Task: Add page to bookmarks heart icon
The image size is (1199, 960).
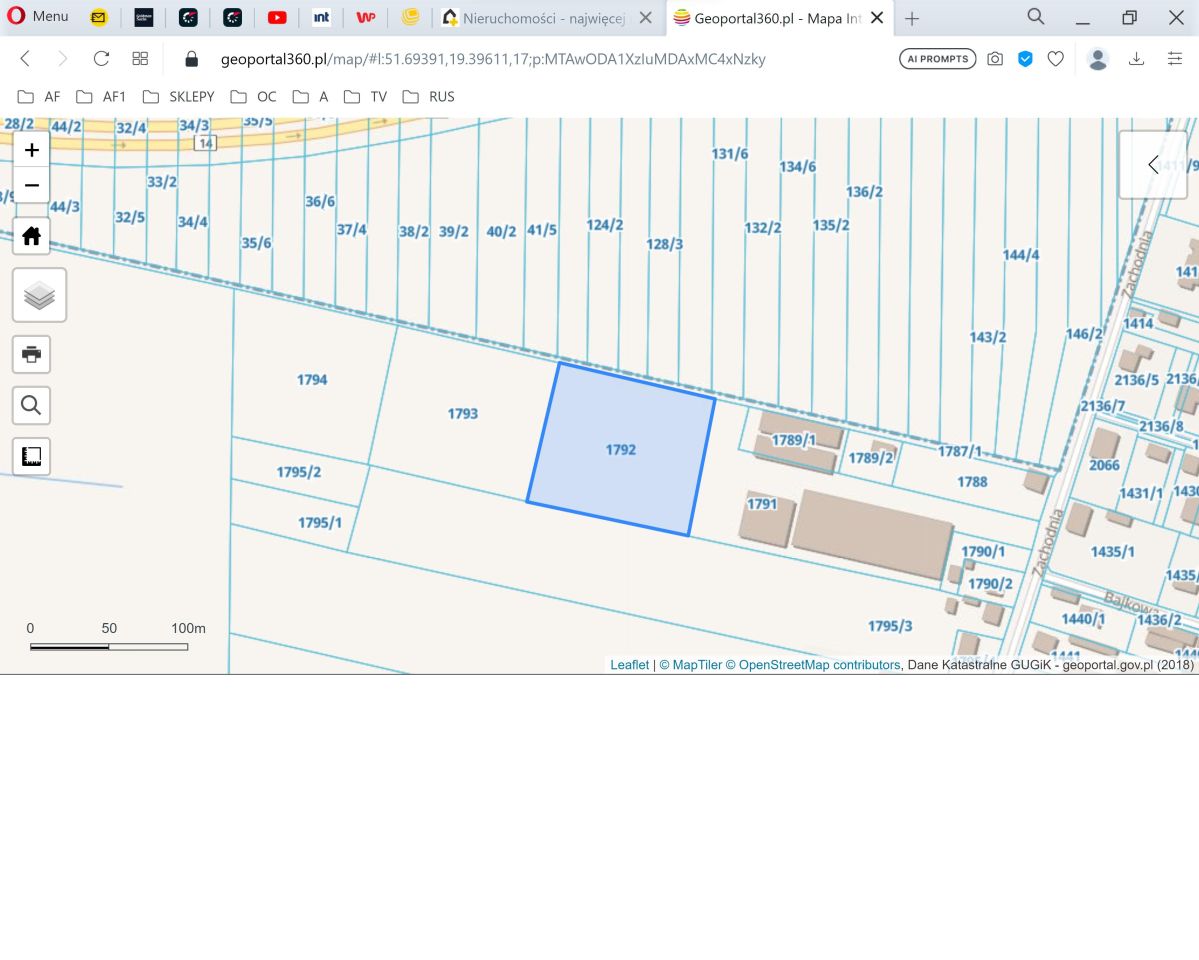Action: pyautogui.click(x=1055, y=59)
